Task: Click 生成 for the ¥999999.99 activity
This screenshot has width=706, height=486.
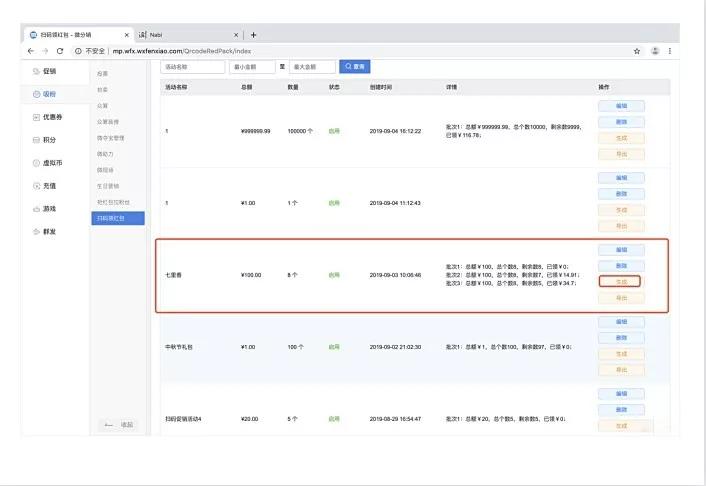Action: click(x=621, y=138)
